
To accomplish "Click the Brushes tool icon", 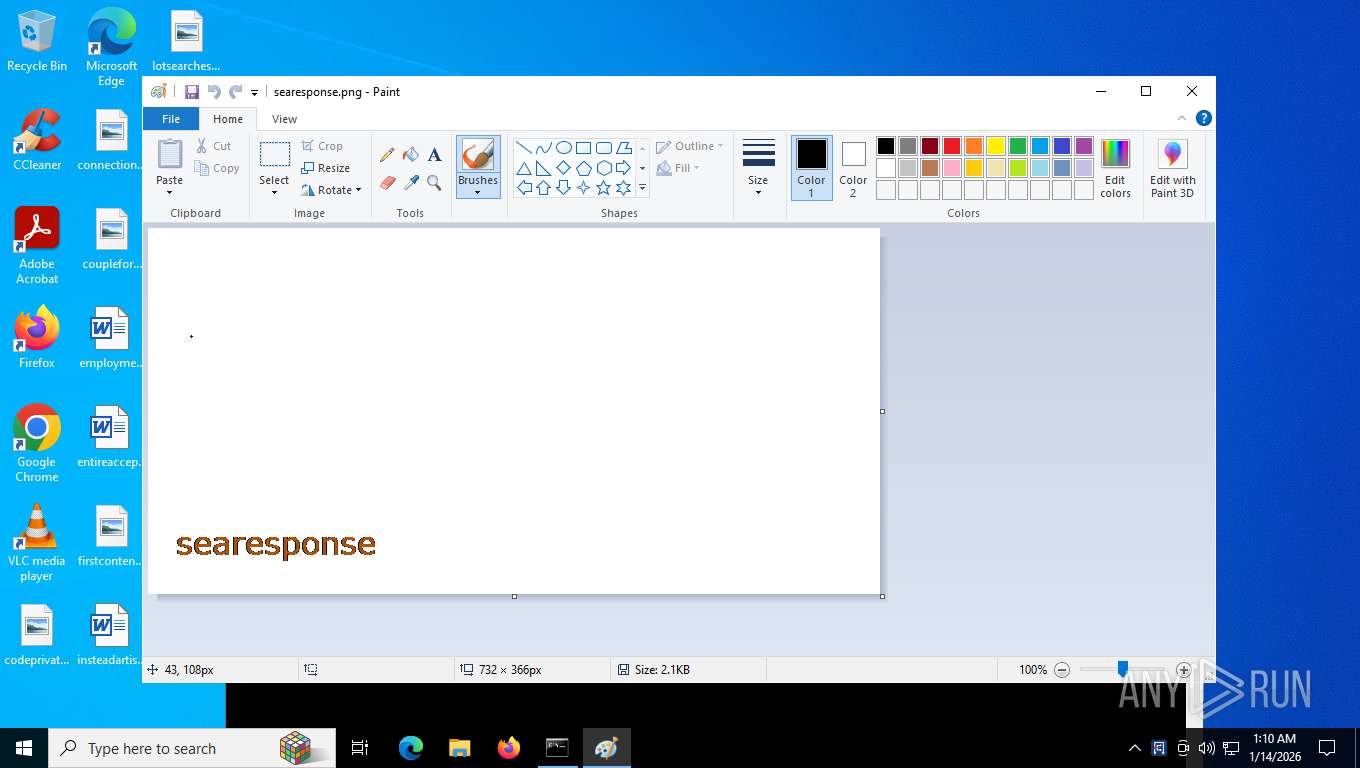I will (x=478, y=155).
